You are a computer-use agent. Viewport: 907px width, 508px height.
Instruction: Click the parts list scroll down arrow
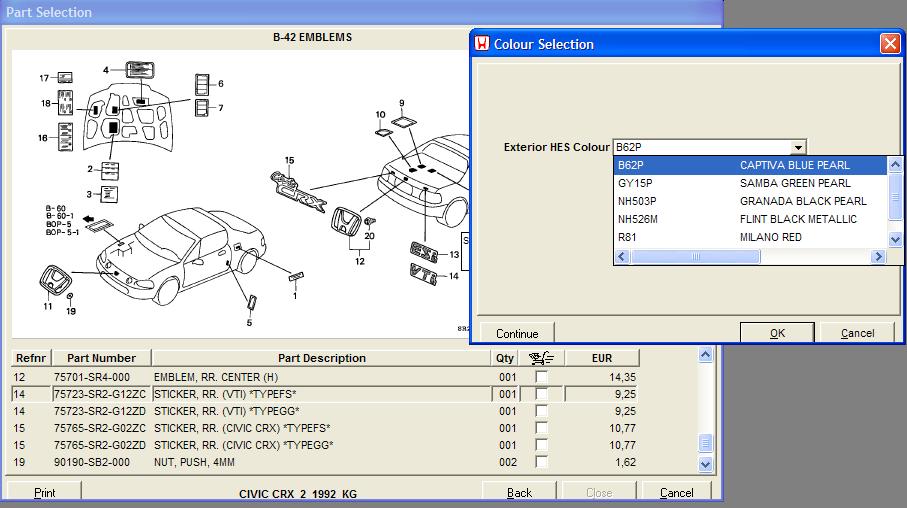[705, 464]
